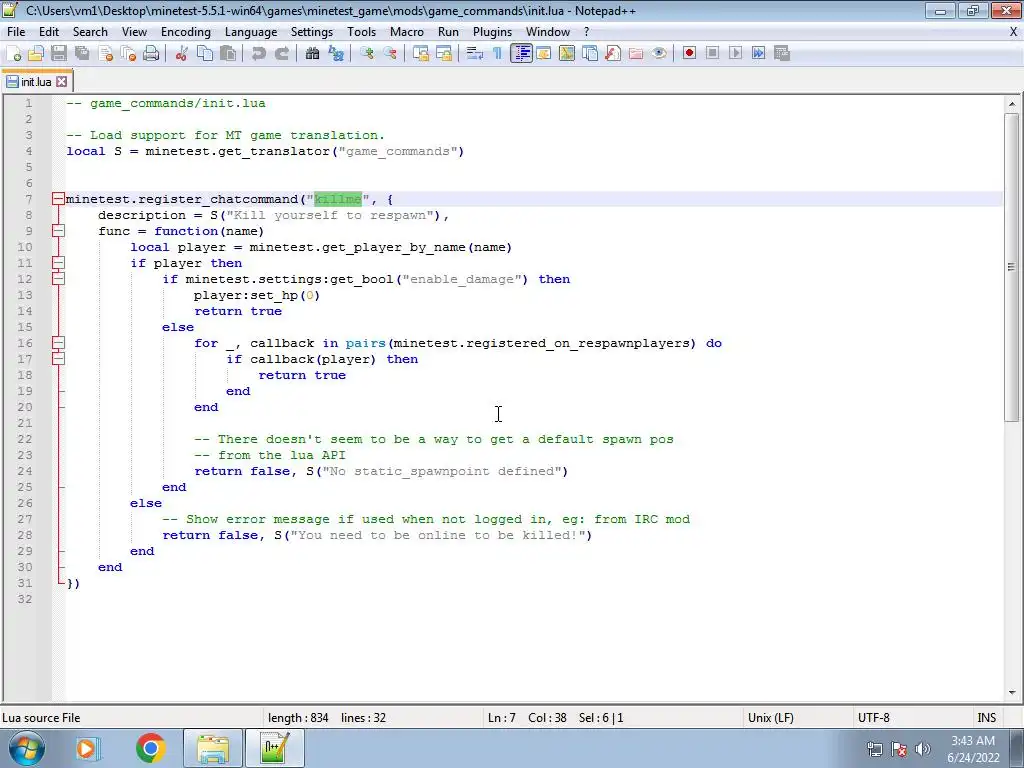This screenshot has height=768, width=1024.
Task: Zoom in with the magnifier plus icon
Action: pos(366,54)
